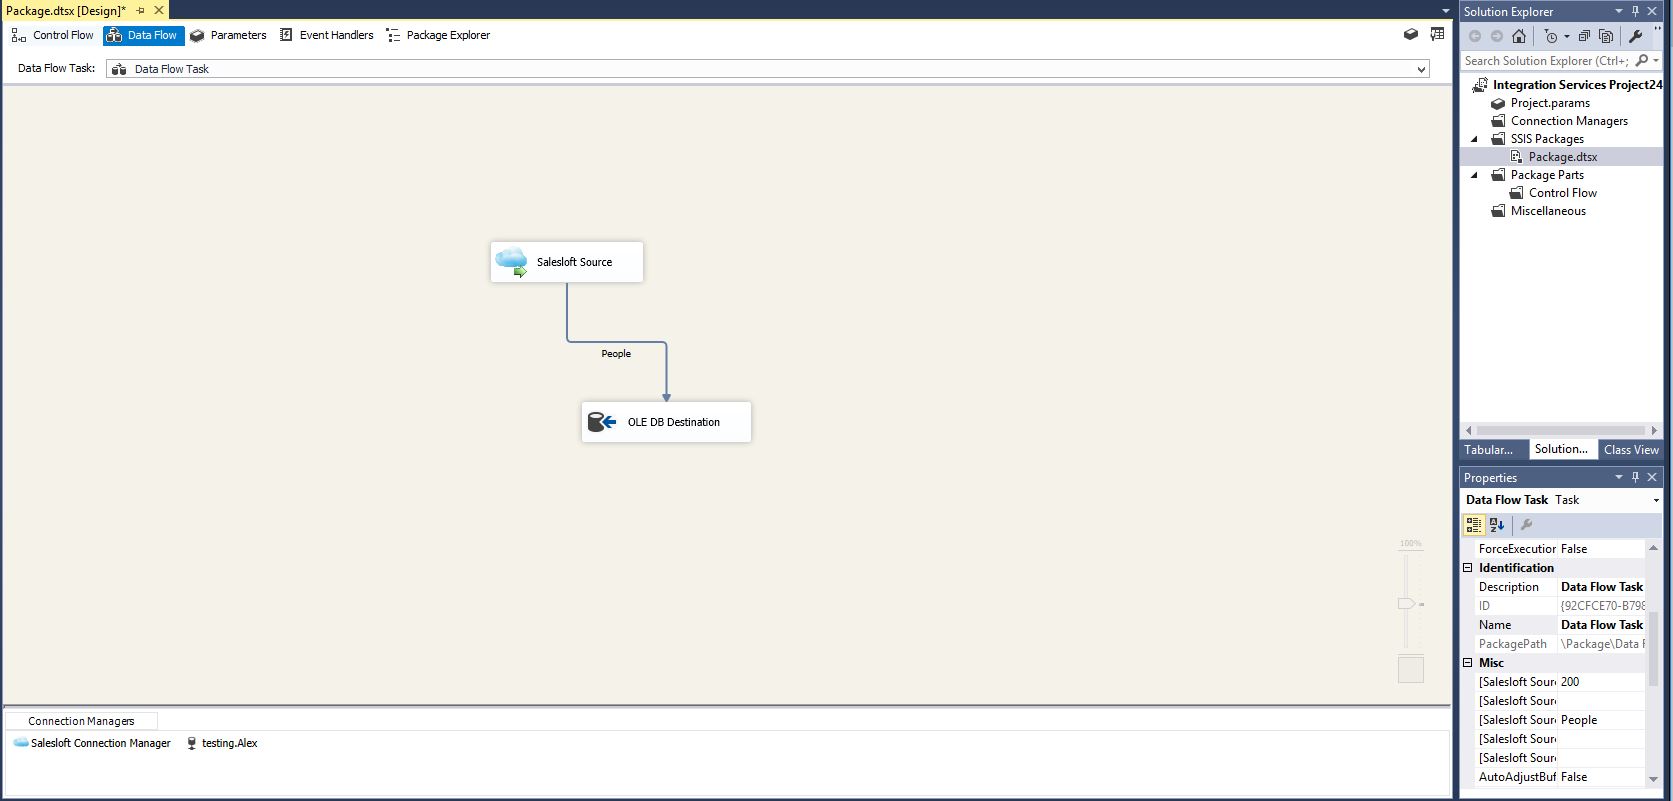Open the Data Flow Task dropdown
Image resolution: width=1673 pixels, height=801 pixels.
click(1420, 69)
